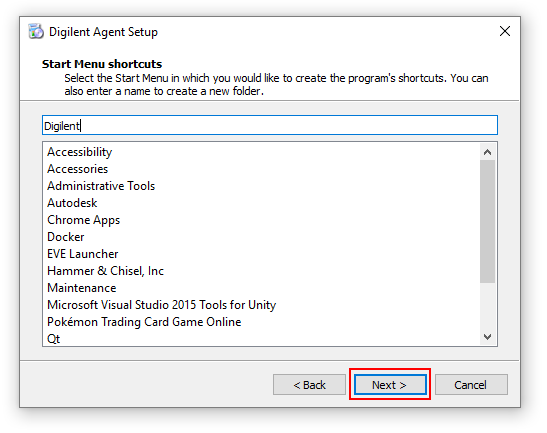Select the Qt folder entry
Screen dimensions: 547x433
(x=53, y=339)
